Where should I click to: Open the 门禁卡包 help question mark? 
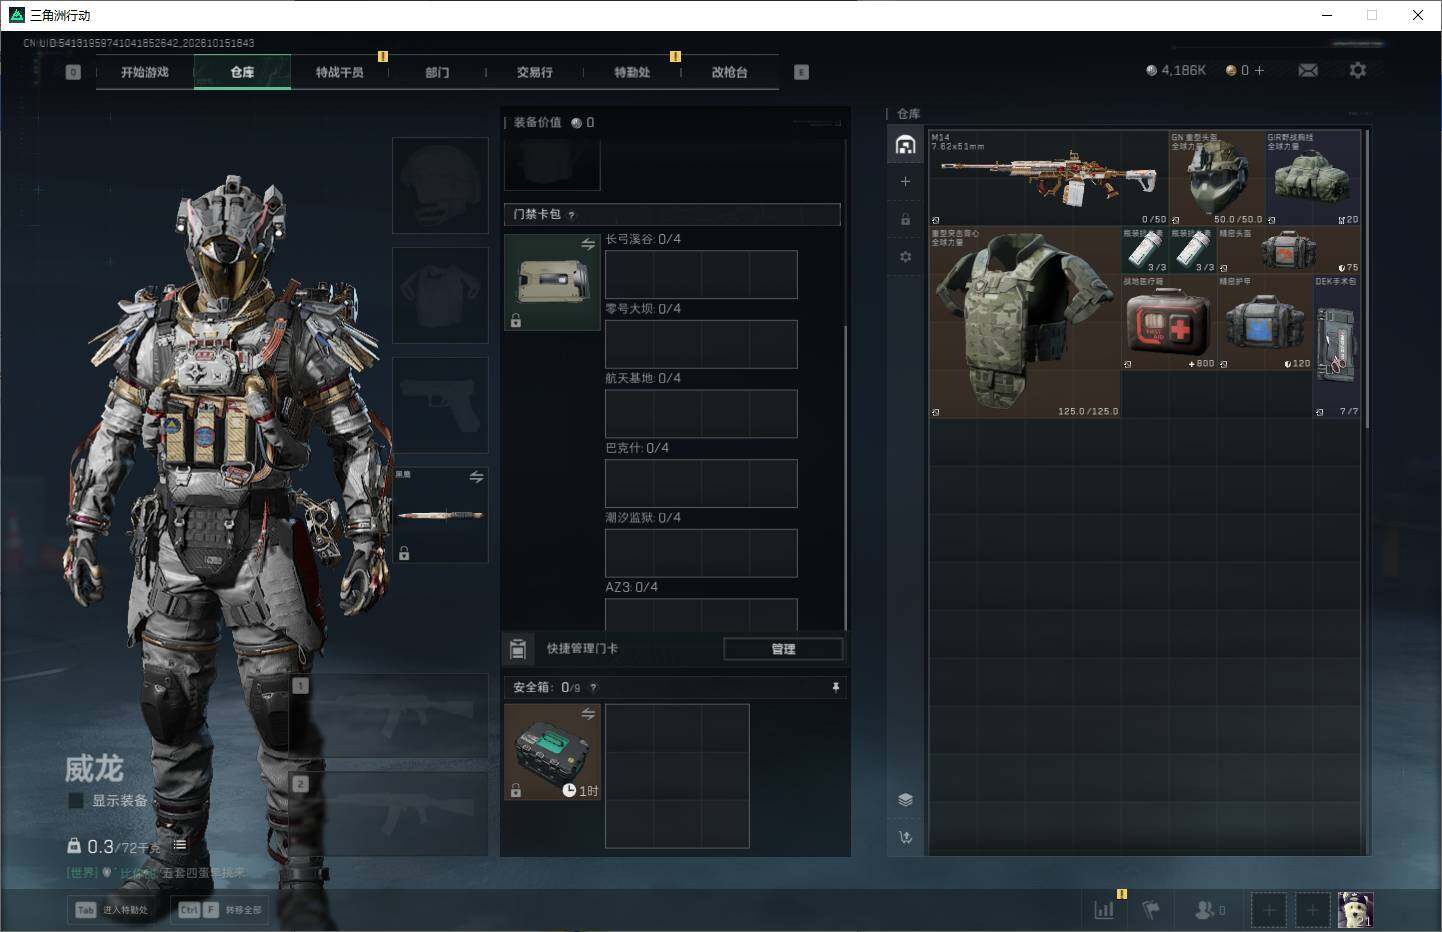pyautogui.click(x=571, y=215)
